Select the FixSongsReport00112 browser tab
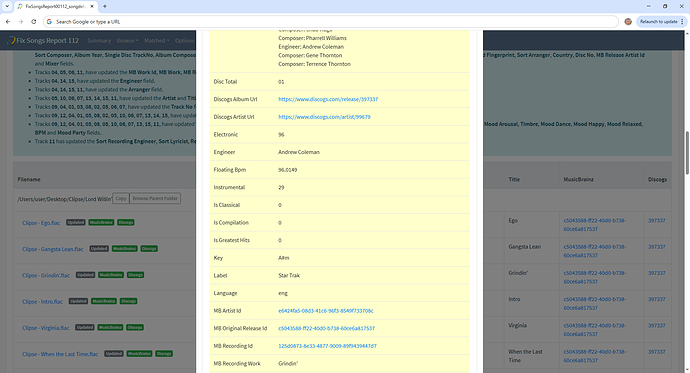This screenshot has width=690, height=373. pos(55,7)
